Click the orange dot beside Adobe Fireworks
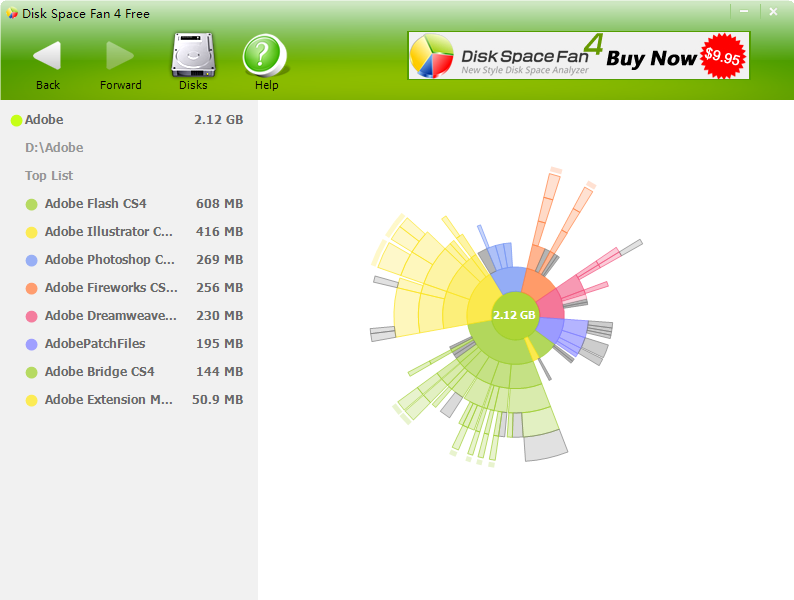 point(32,288)
